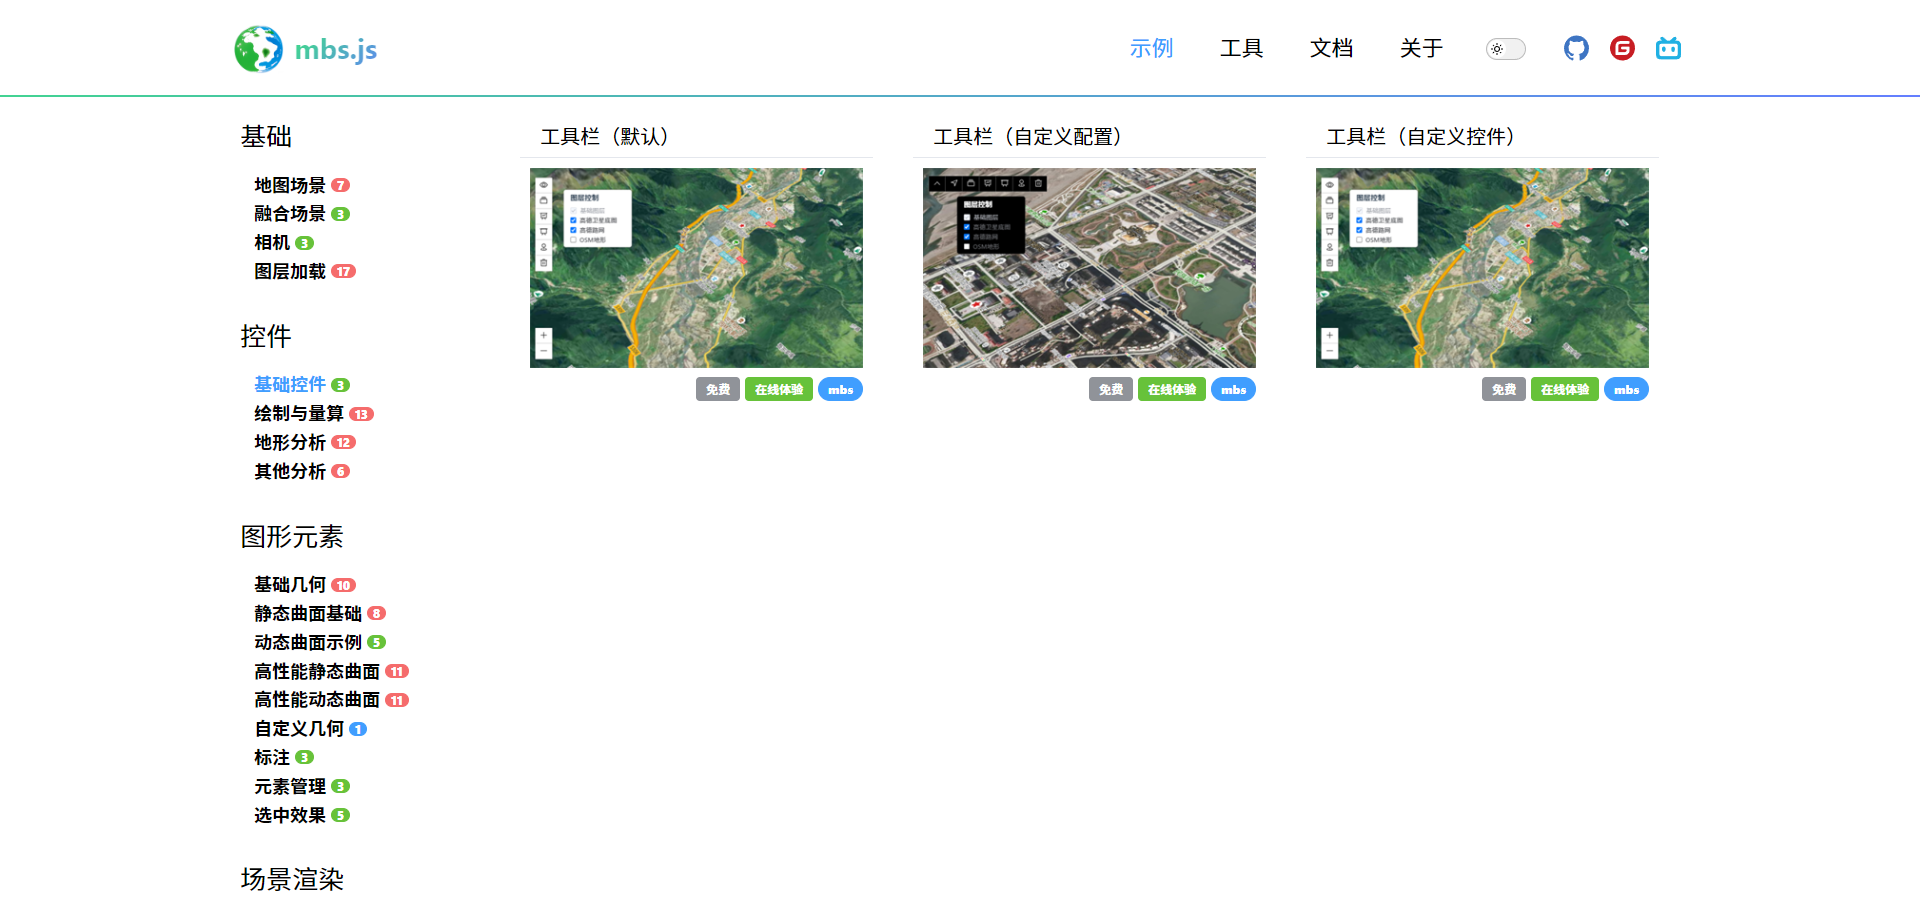
Task: Click the mbs.js brand text
Action: pyautogui.click(x=336, y=49)
